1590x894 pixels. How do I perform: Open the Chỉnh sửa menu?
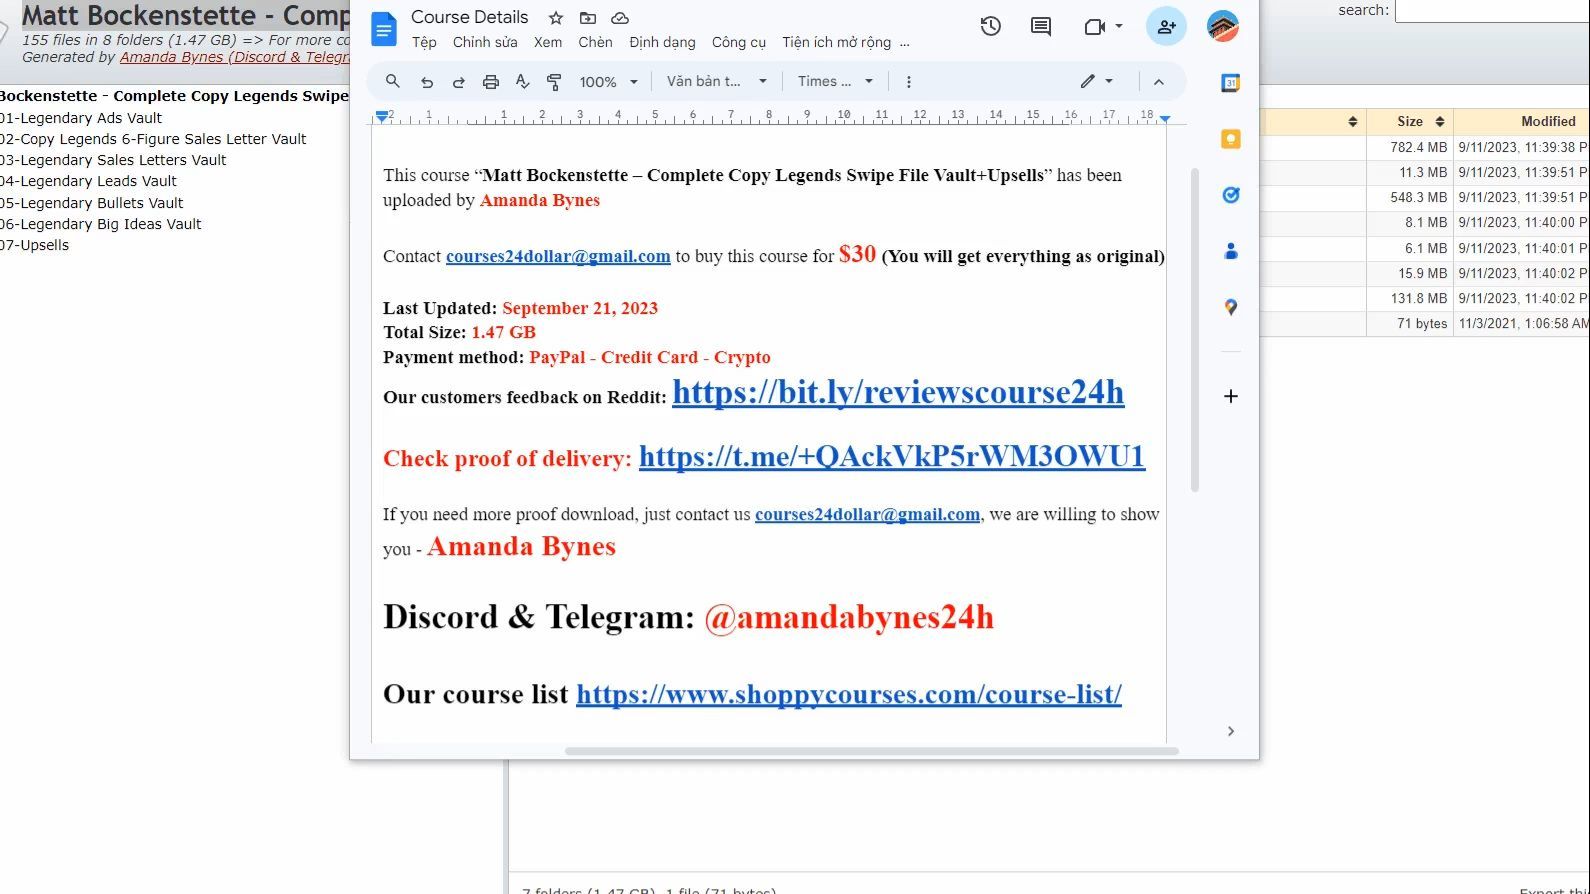485,42
